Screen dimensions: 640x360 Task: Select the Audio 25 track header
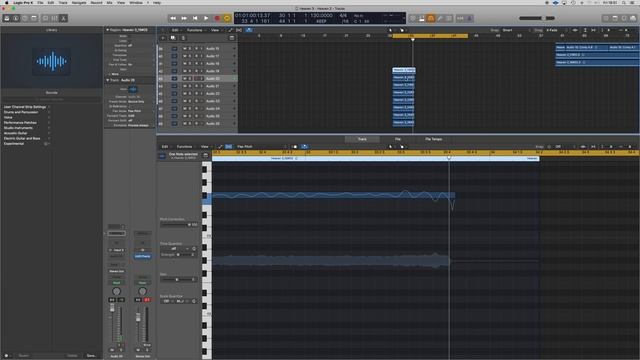click(x=197, y=116)
